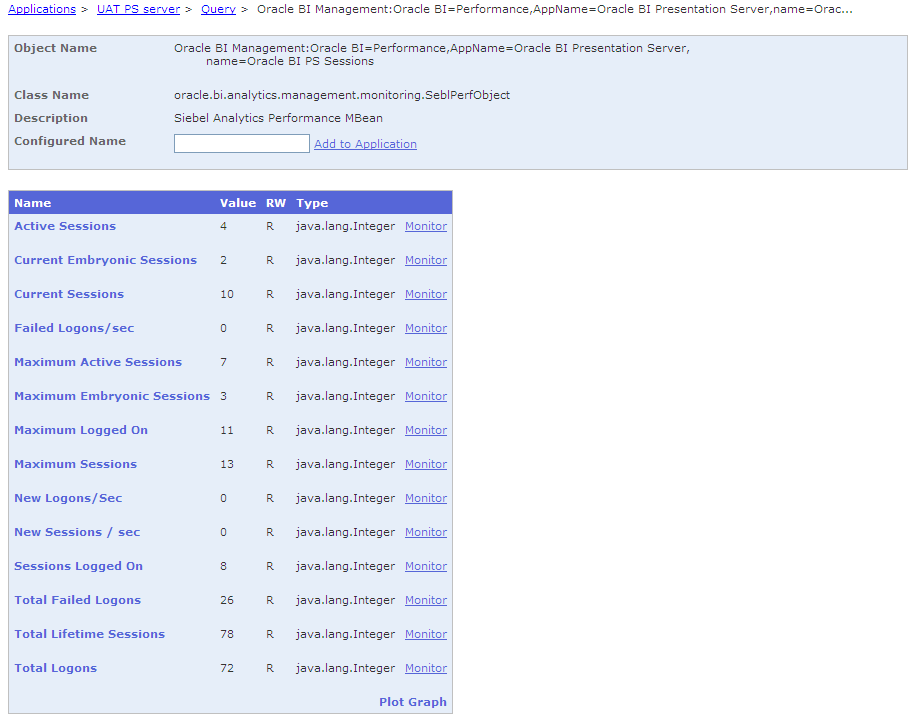Image resolution: width=916 pixels, height=721 pixels.
Task: Open the Active Sessions attribute
Action: pyautogui.click(x=64, y=226)
